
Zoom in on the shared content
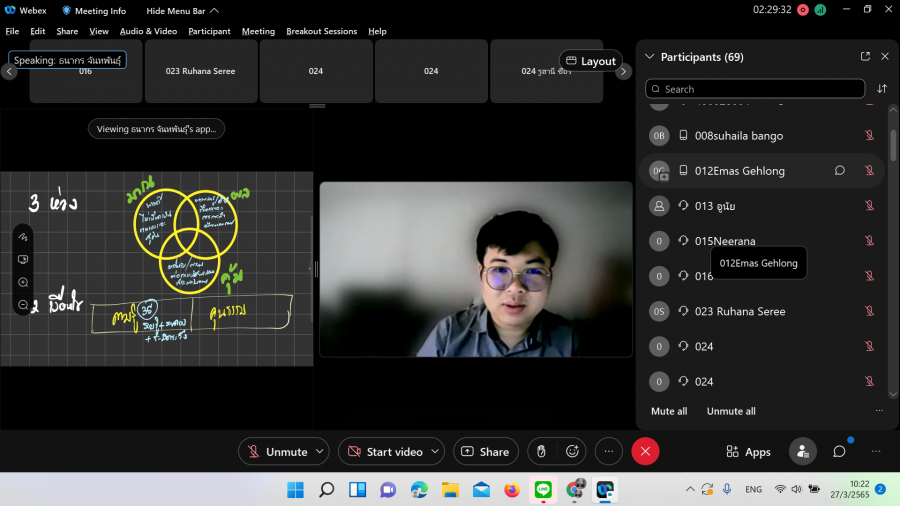pos(23,283)
